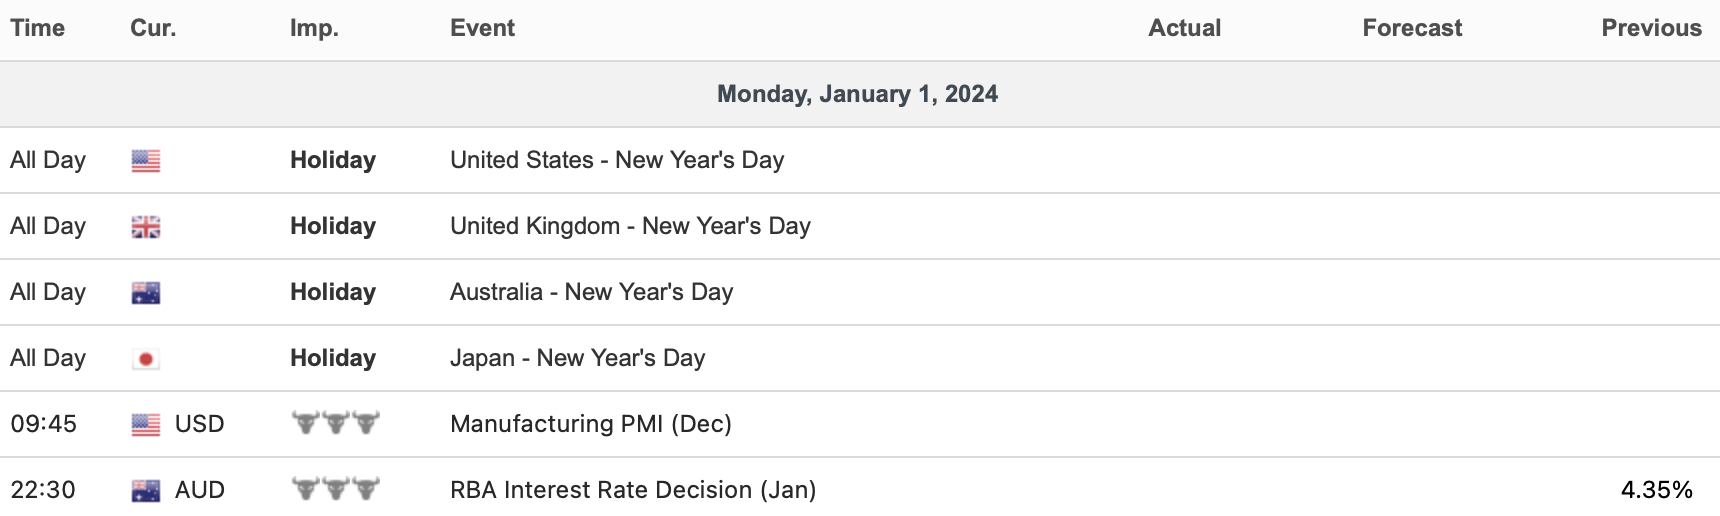Click the Monday, January 1, 2024 date row
The width and height of the screenshot is (1720, 516).
tap(857, 94)
